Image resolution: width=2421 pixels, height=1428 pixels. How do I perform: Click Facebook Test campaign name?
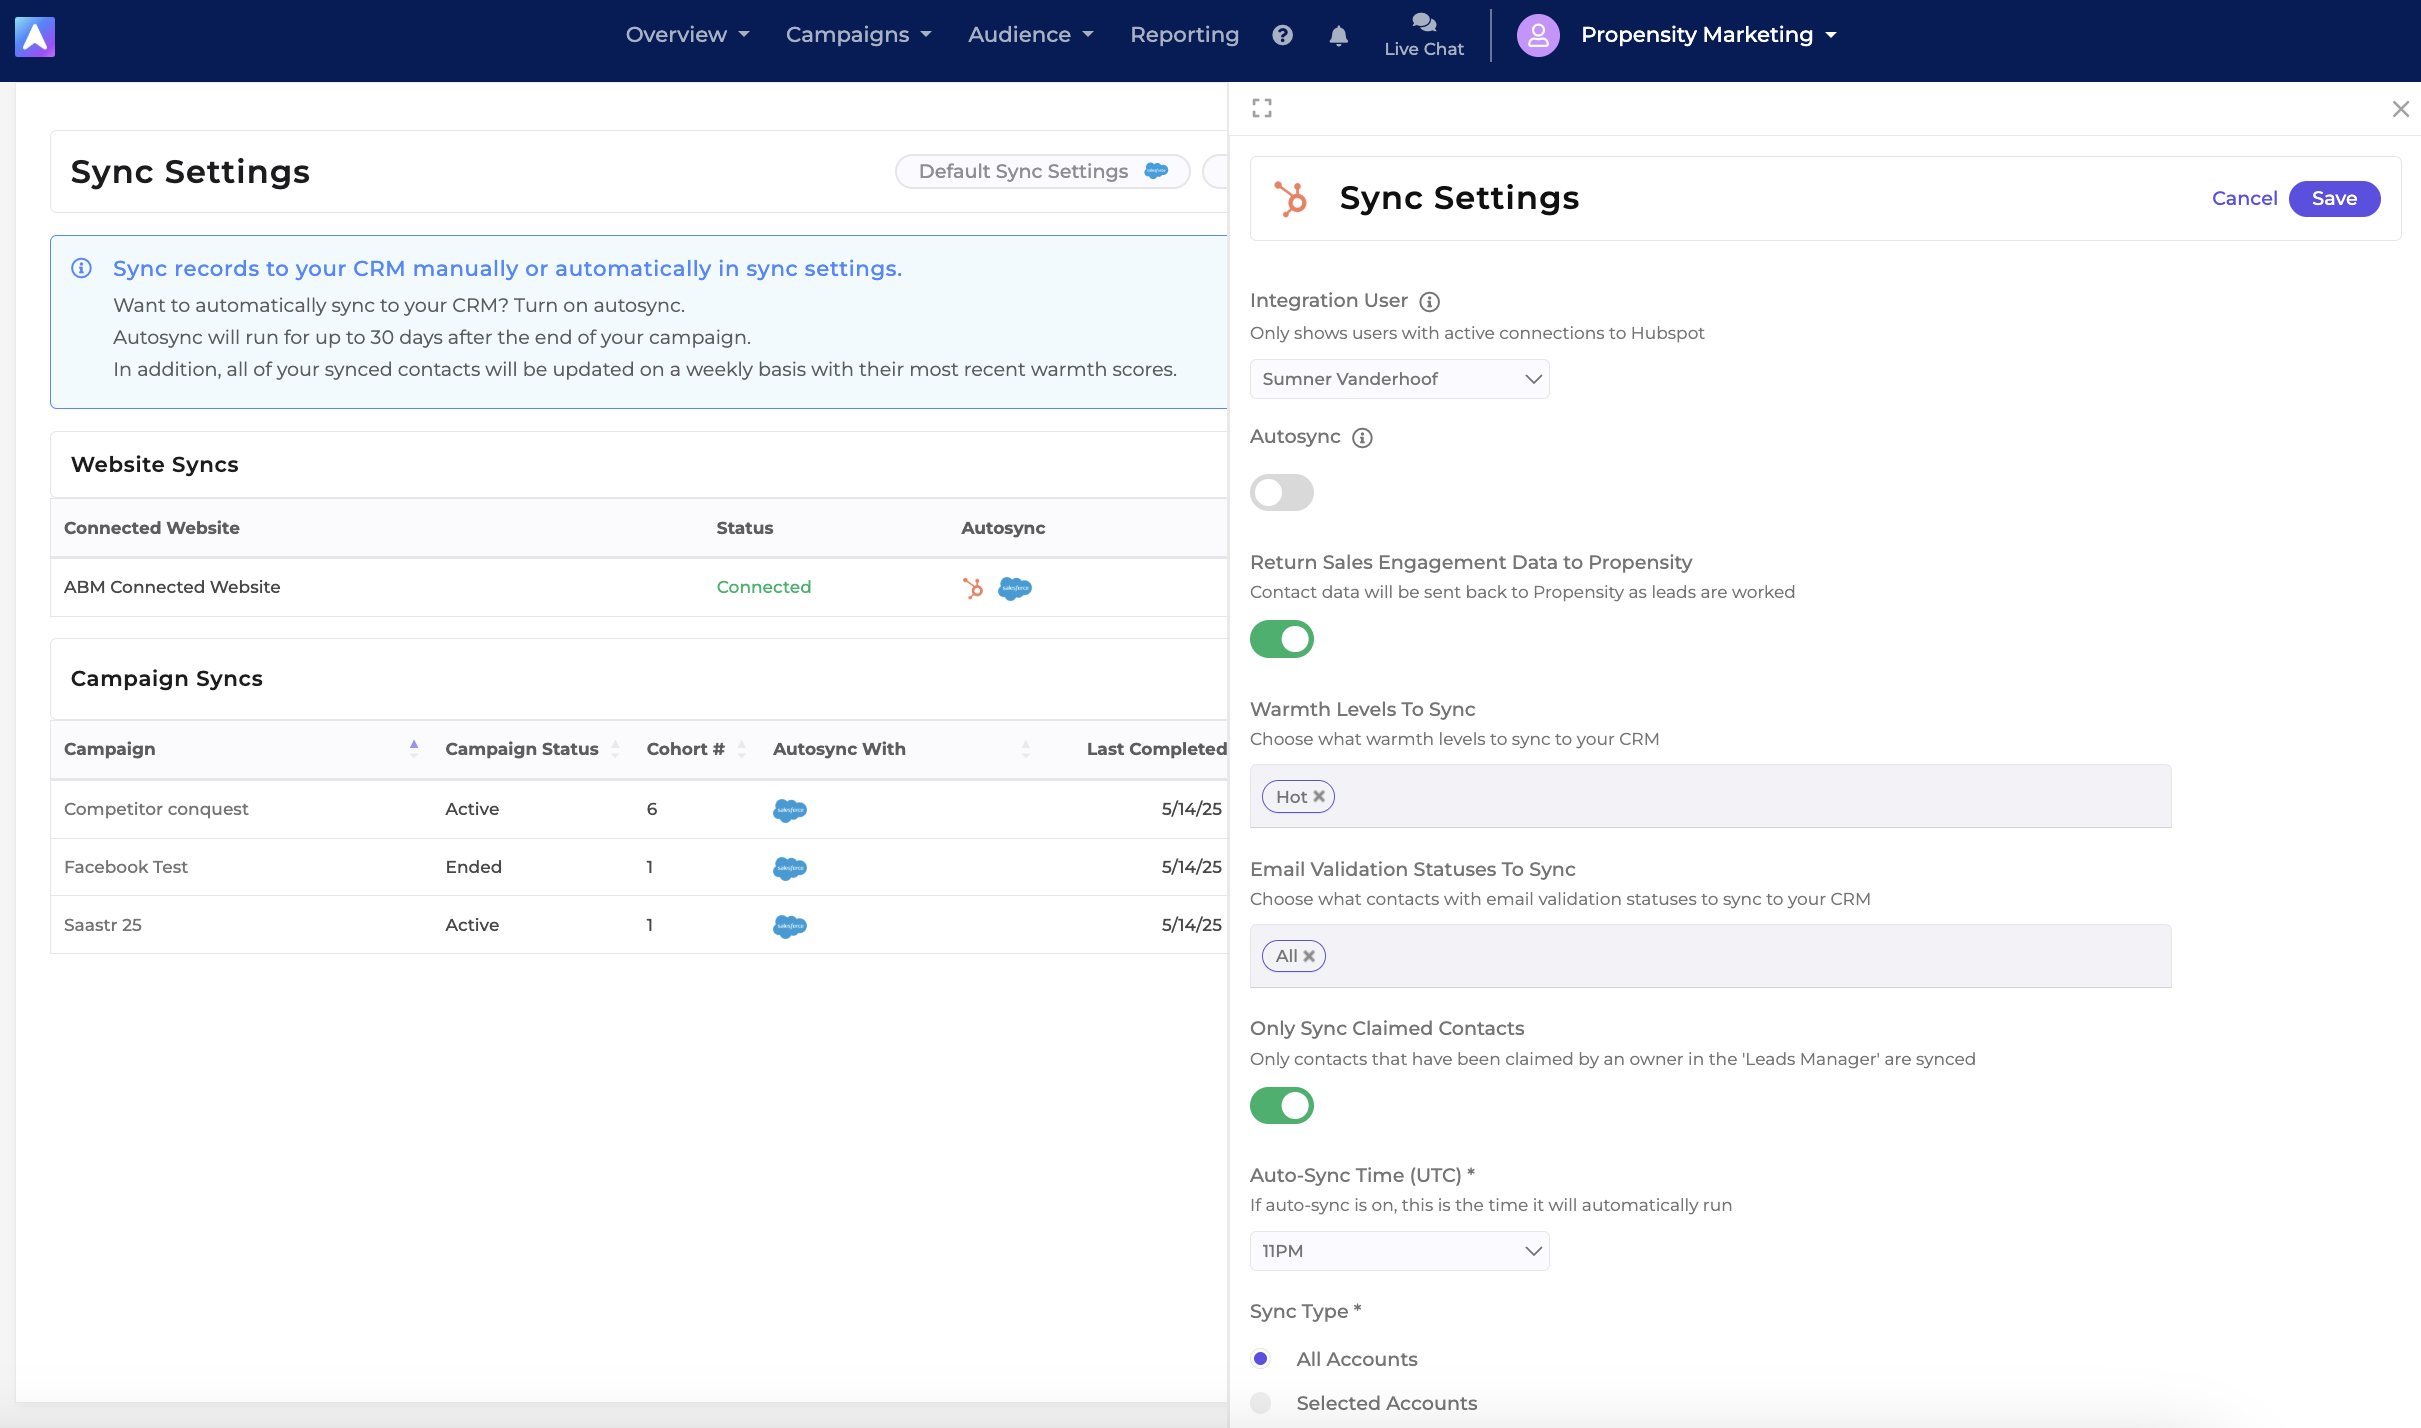coord(126,867)
